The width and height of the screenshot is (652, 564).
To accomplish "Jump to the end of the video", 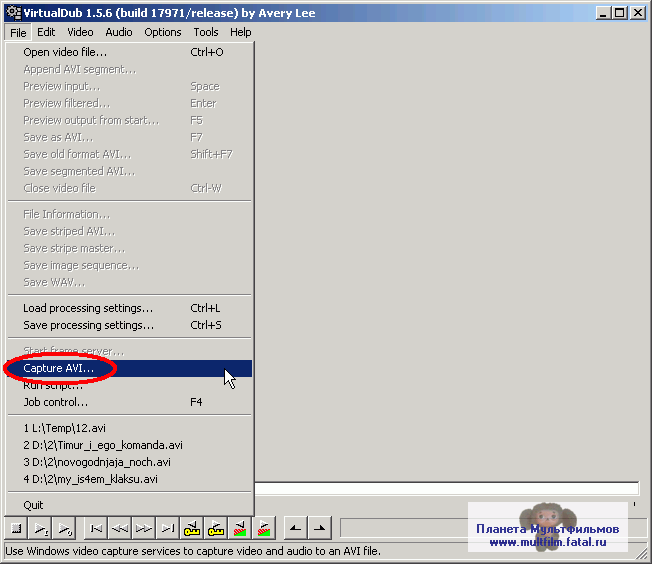I will (x=168, y=528).
